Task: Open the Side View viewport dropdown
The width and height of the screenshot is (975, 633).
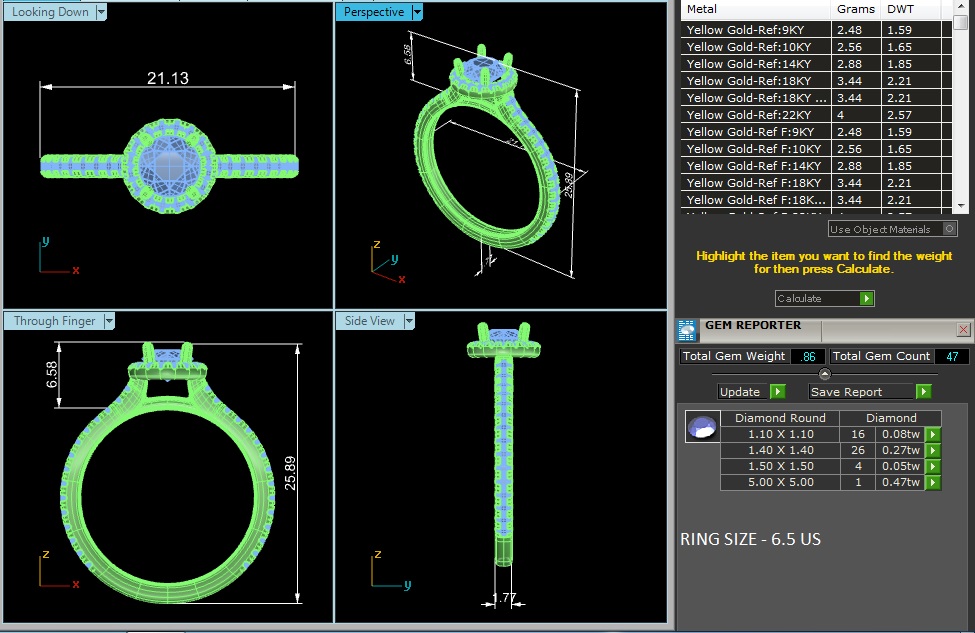Action: click(x=408, y=321)
